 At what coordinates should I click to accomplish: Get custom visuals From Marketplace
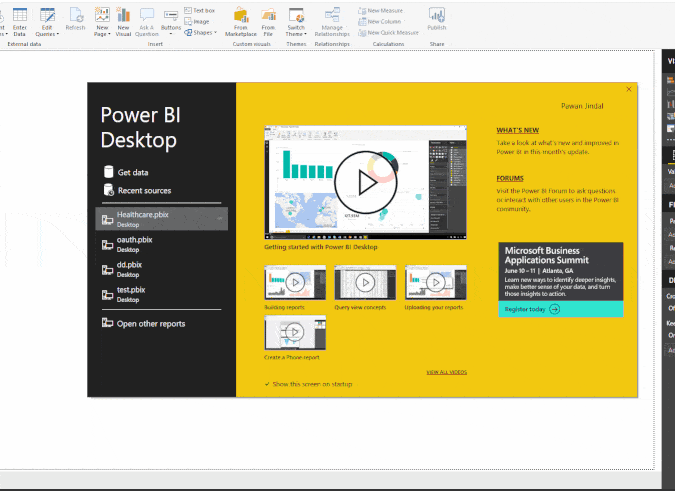pyautogui.click(x=241, y=22)
